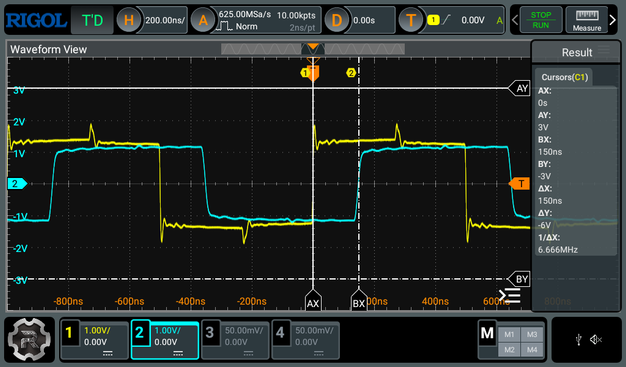Click the USB connection icon

tap(578, 339)
